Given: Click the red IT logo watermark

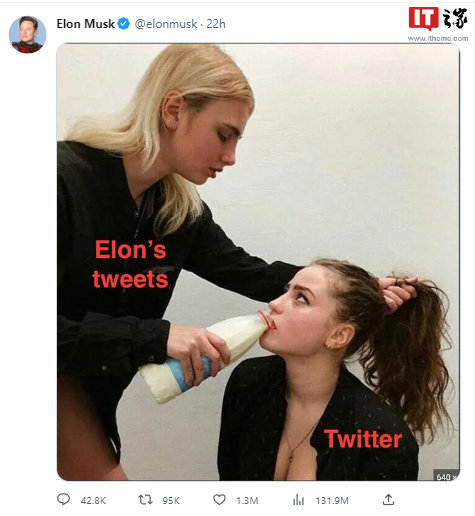Looking at the screenshot, I should coord(423,18).
